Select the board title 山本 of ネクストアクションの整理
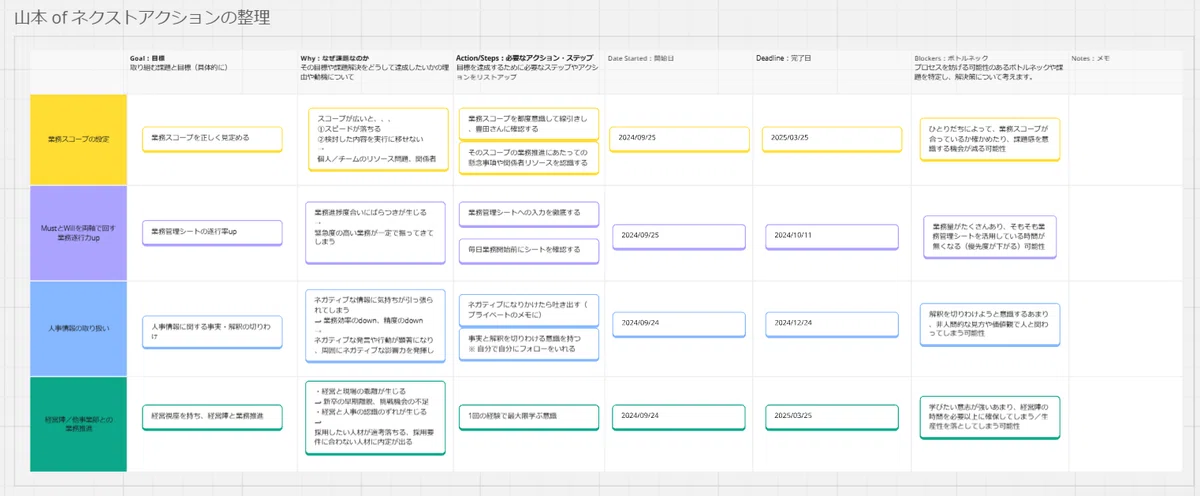1200x496 pixels. (x=142, y=19)
